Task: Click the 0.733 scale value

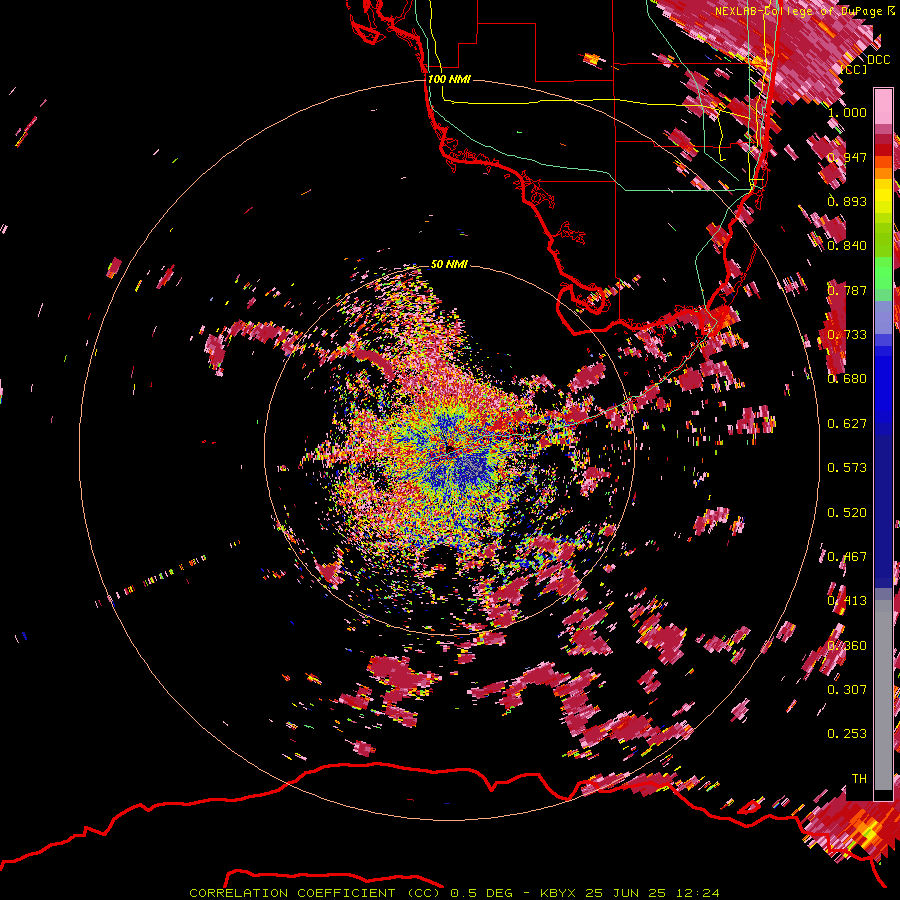Action: click(847, 335)
